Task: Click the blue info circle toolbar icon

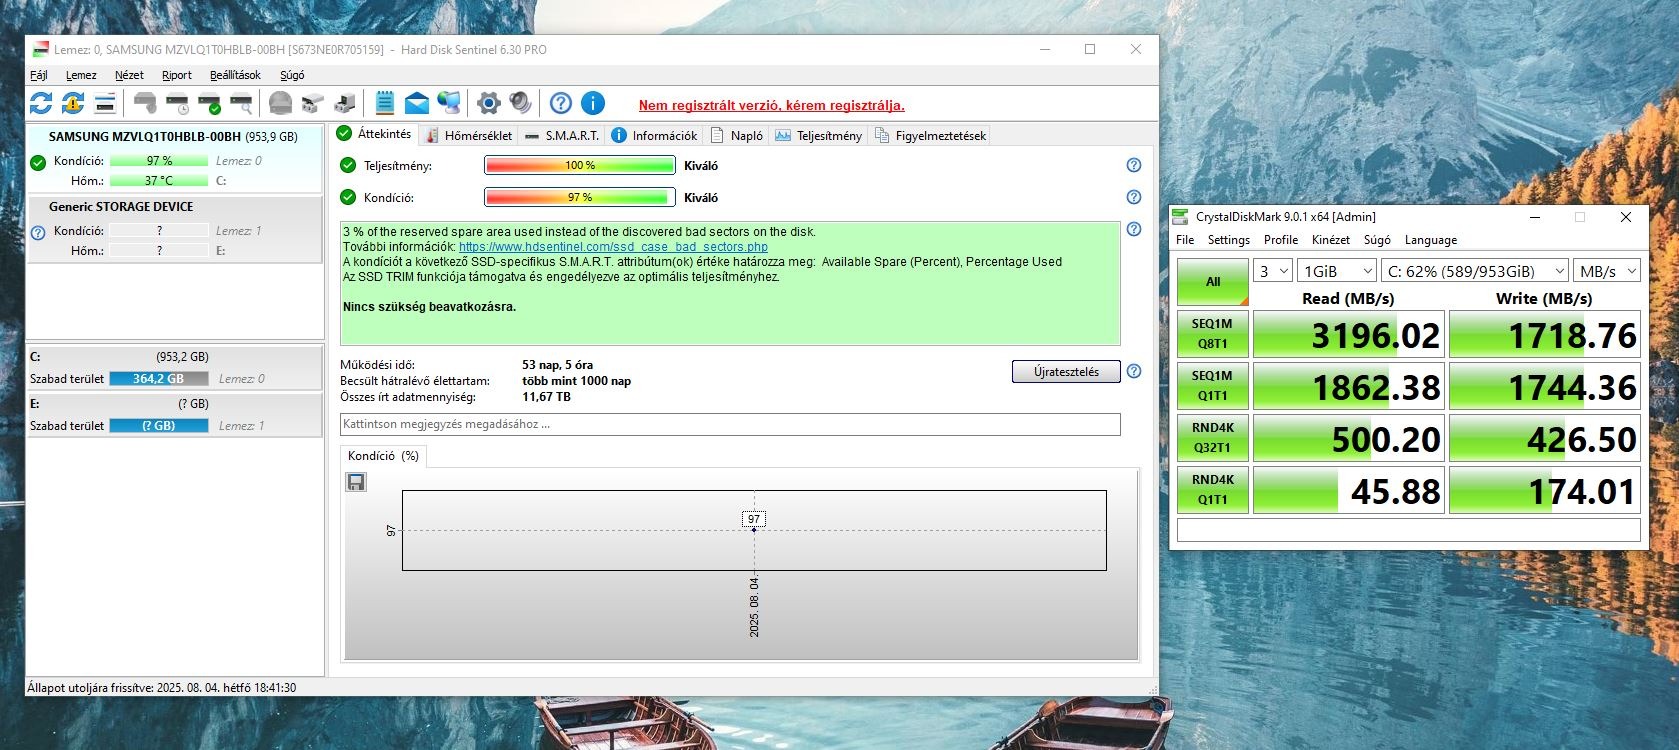Action: point(593,102)
